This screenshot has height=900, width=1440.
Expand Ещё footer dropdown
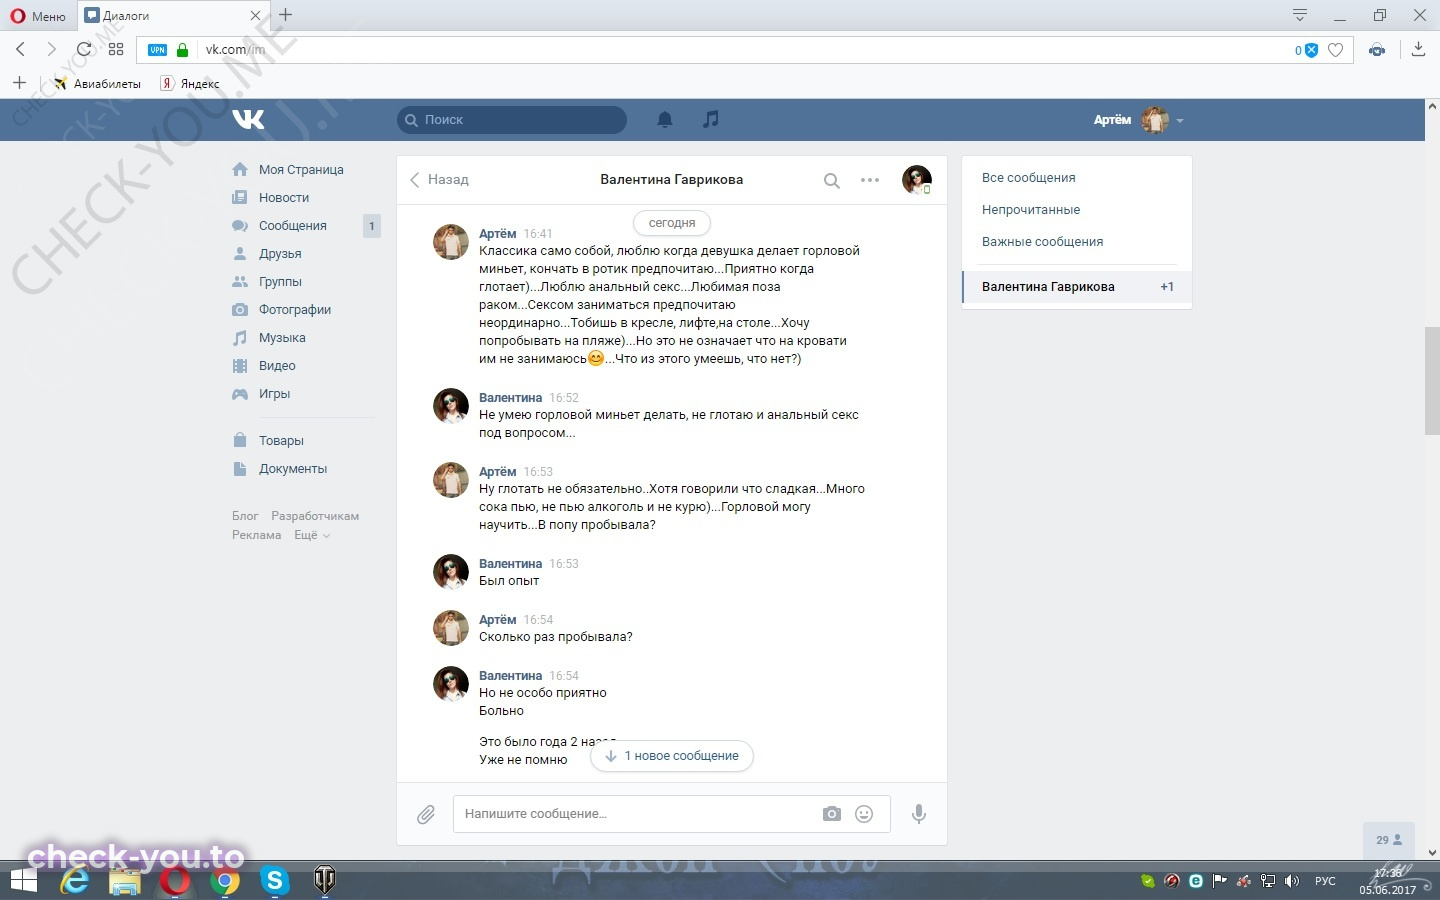click(x=311, y=535)
